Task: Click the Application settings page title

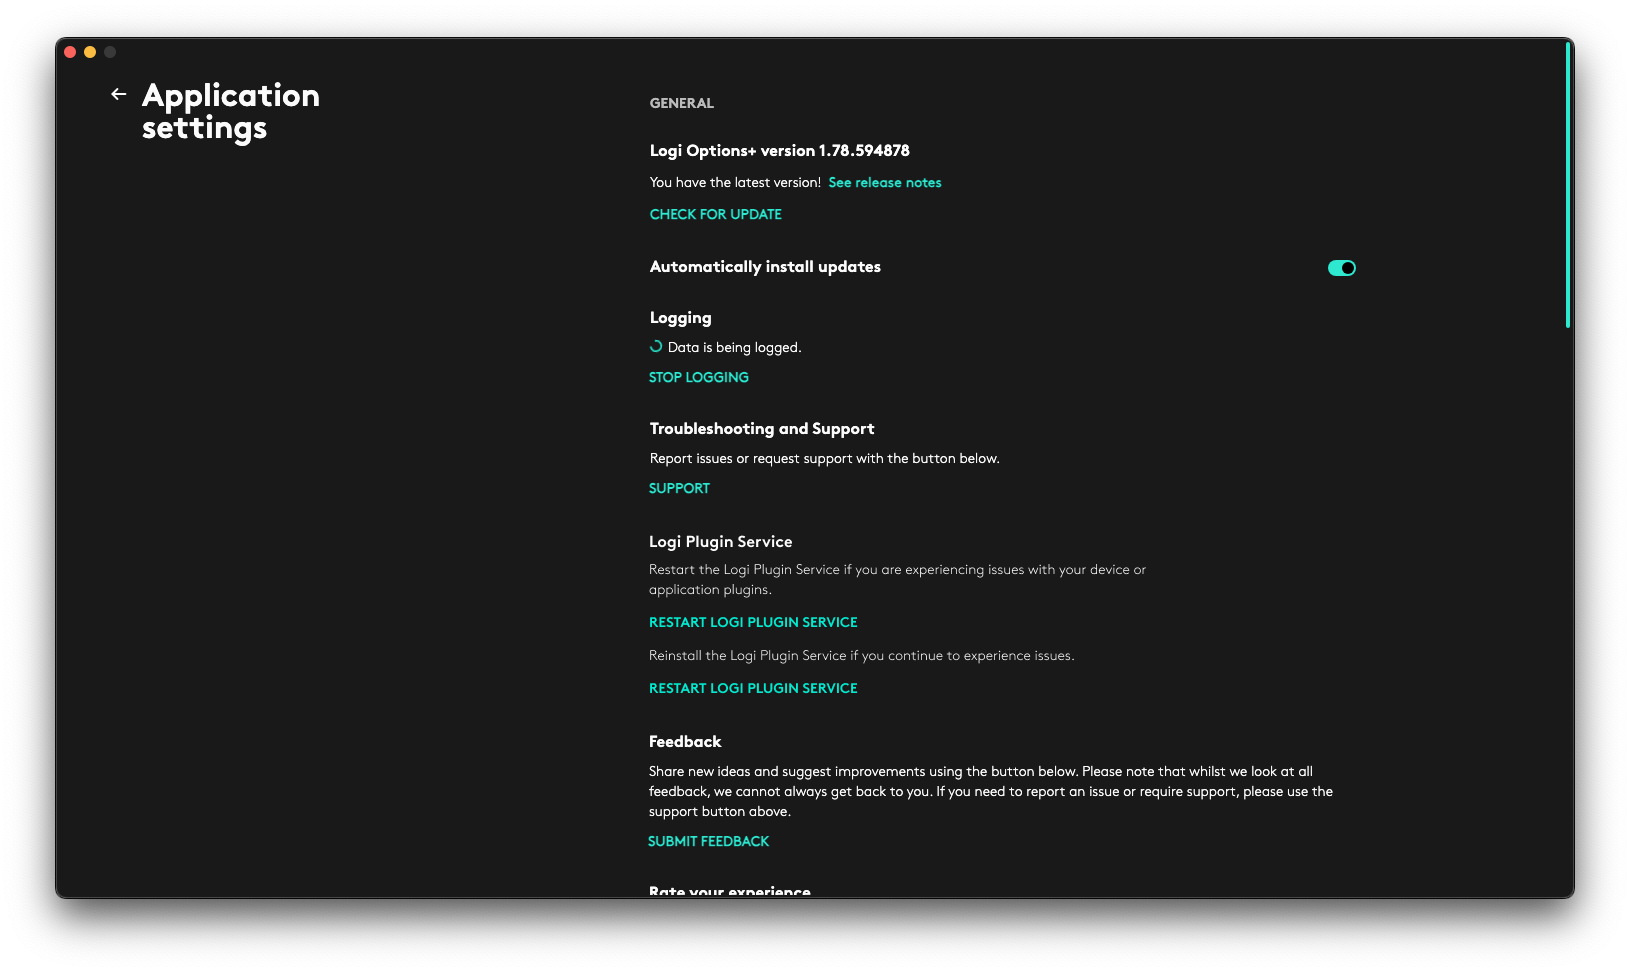Action: (x=230, y=111)
